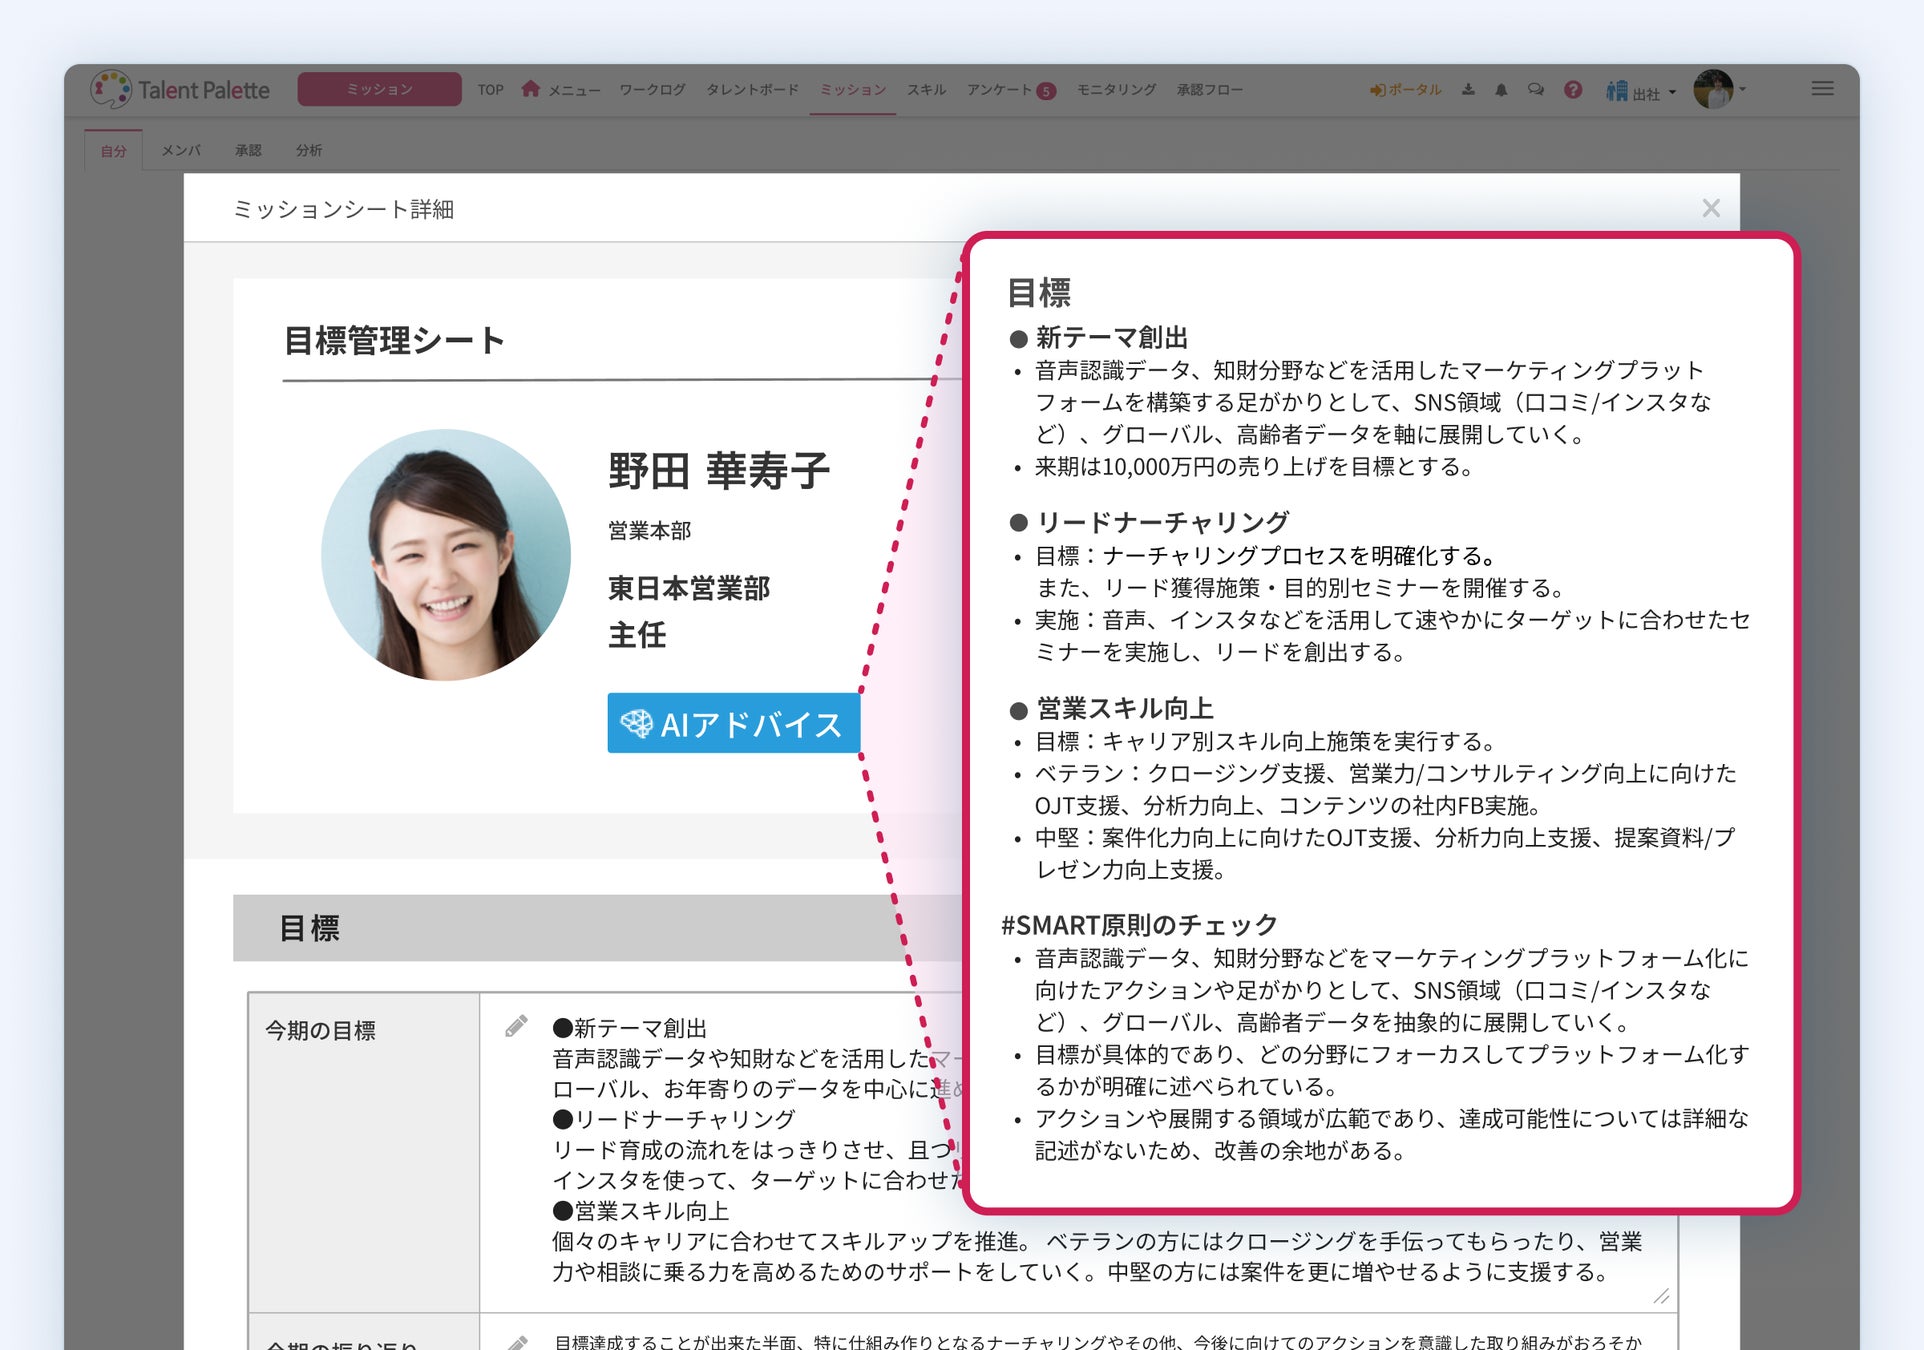
Task: Click the download icon in top bar
Action: tap(1468, 90)
